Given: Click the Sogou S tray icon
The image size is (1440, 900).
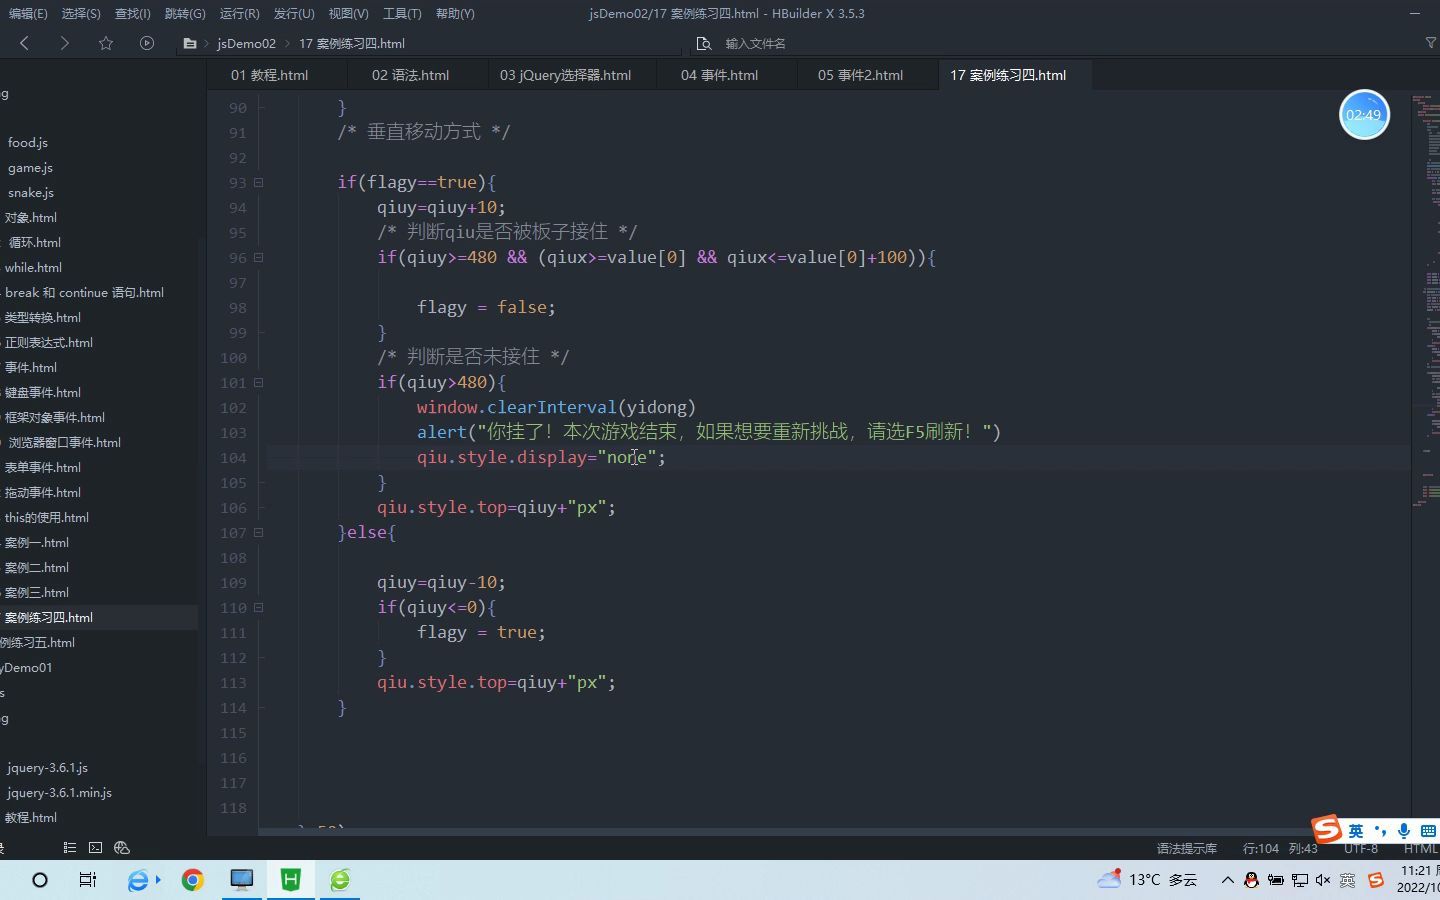Looking at the screenshot, I should click(x=1376, y=880).
